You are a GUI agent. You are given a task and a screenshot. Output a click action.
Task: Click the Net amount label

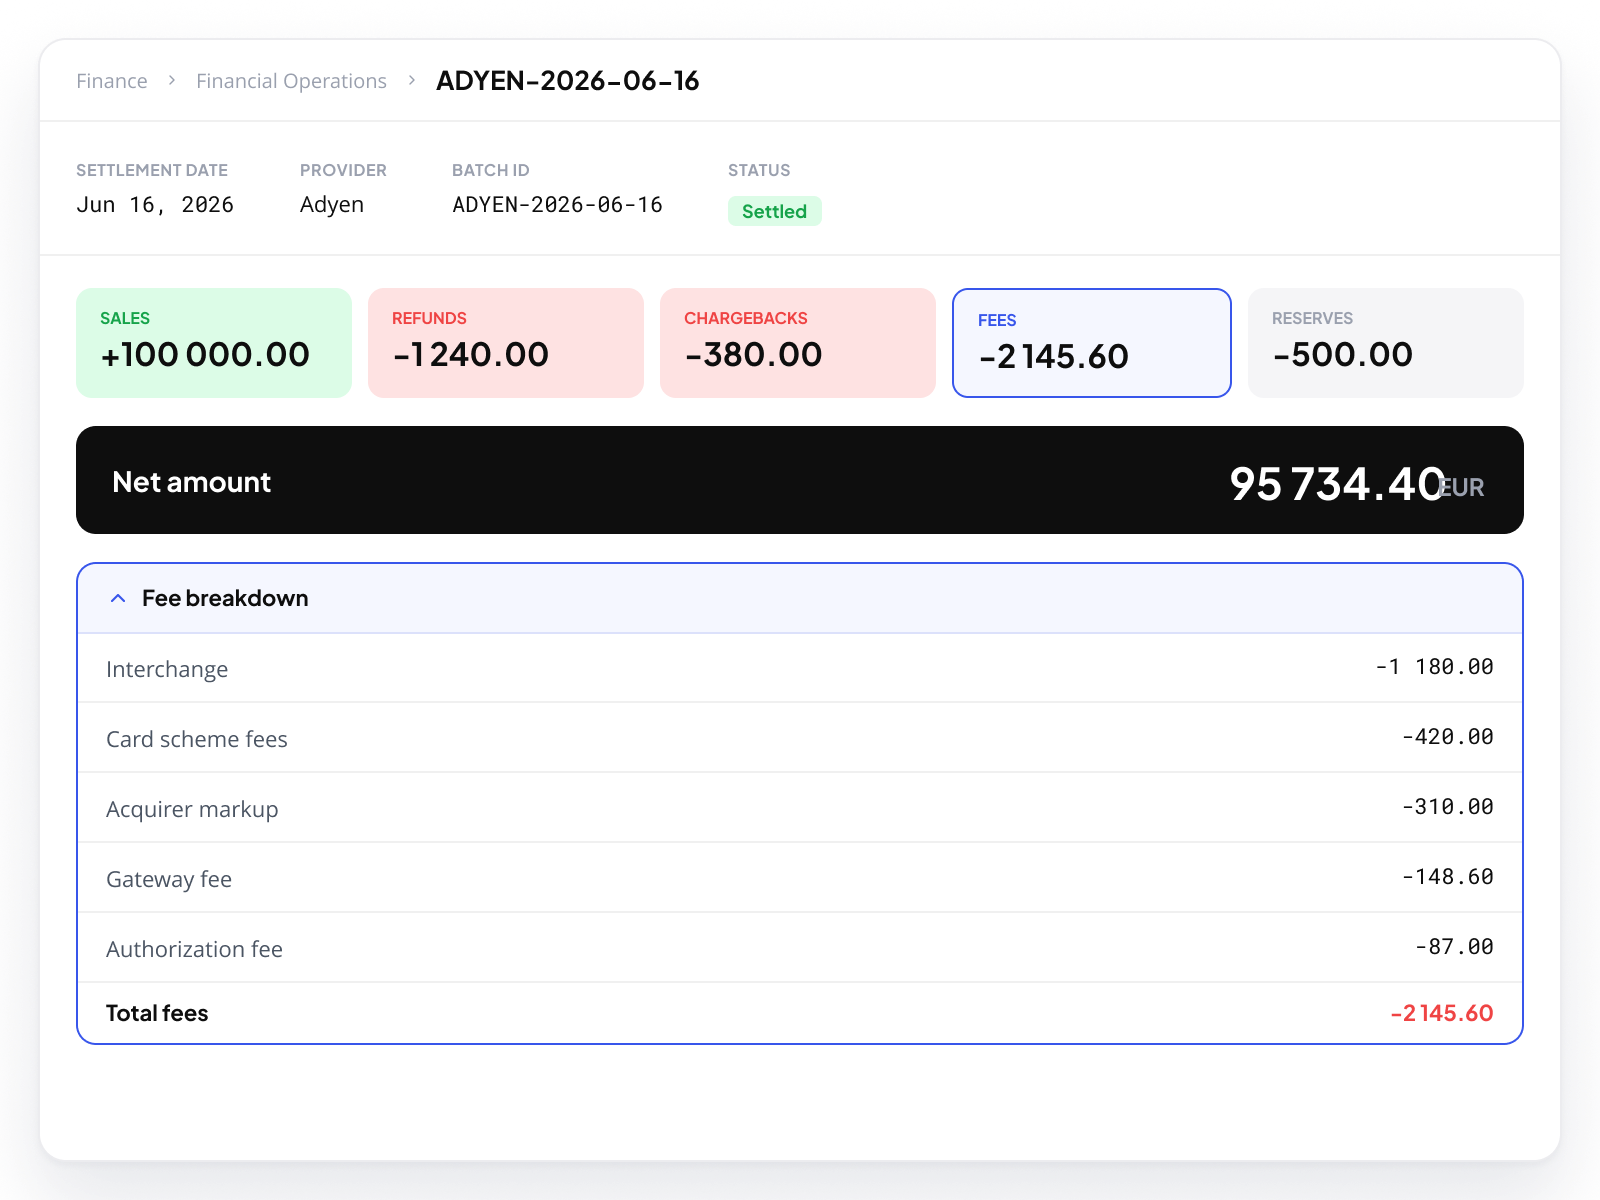tap(191, 482)
